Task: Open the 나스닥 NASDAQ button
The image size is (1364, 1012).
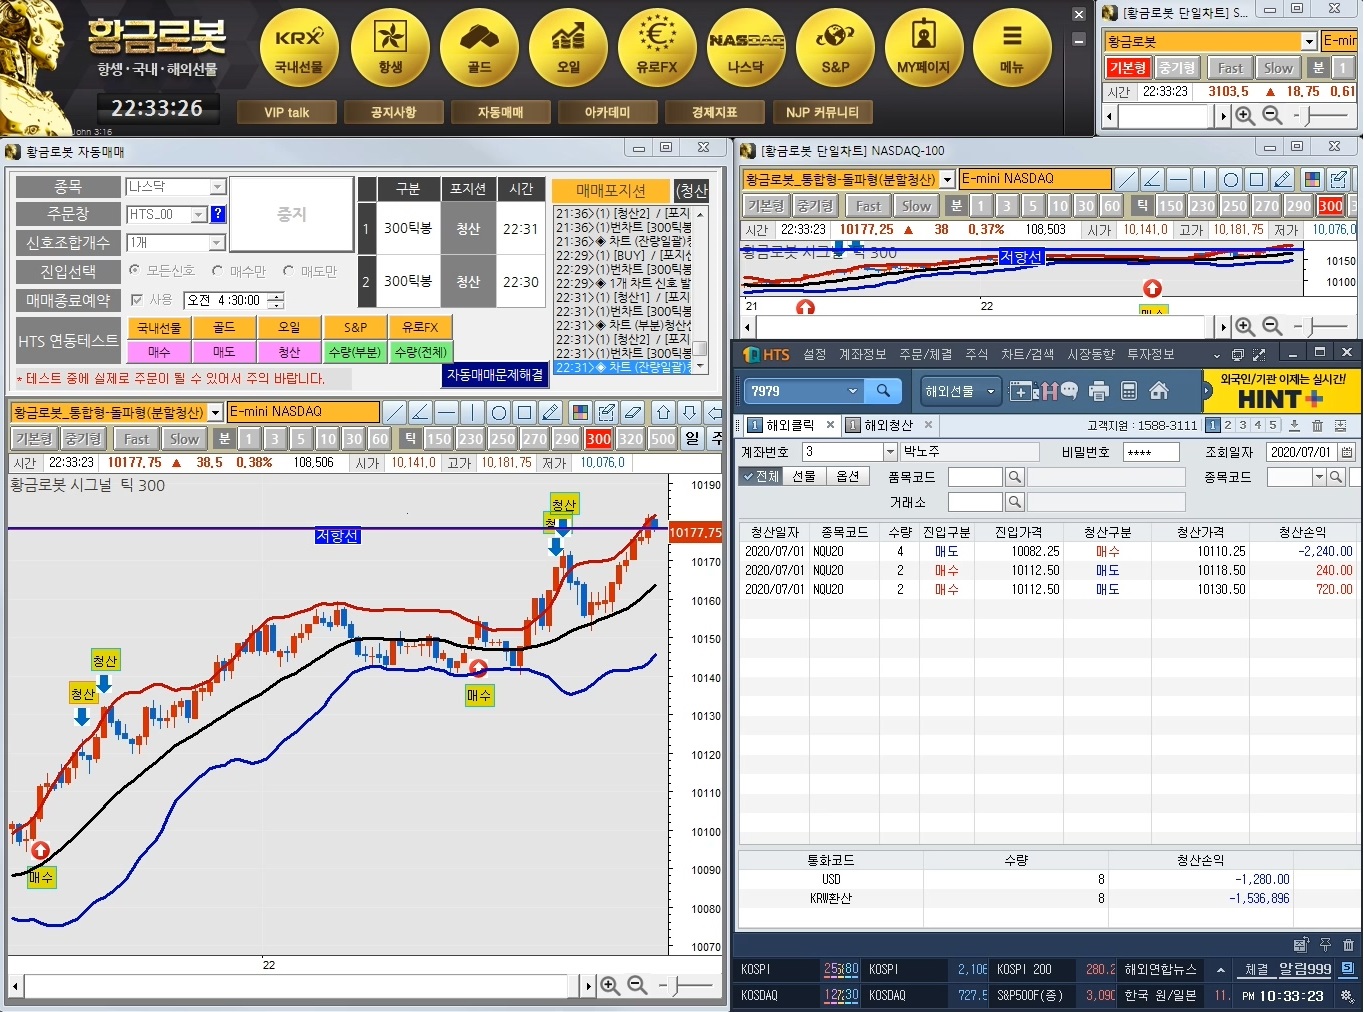Action: (x=746, y=48)
